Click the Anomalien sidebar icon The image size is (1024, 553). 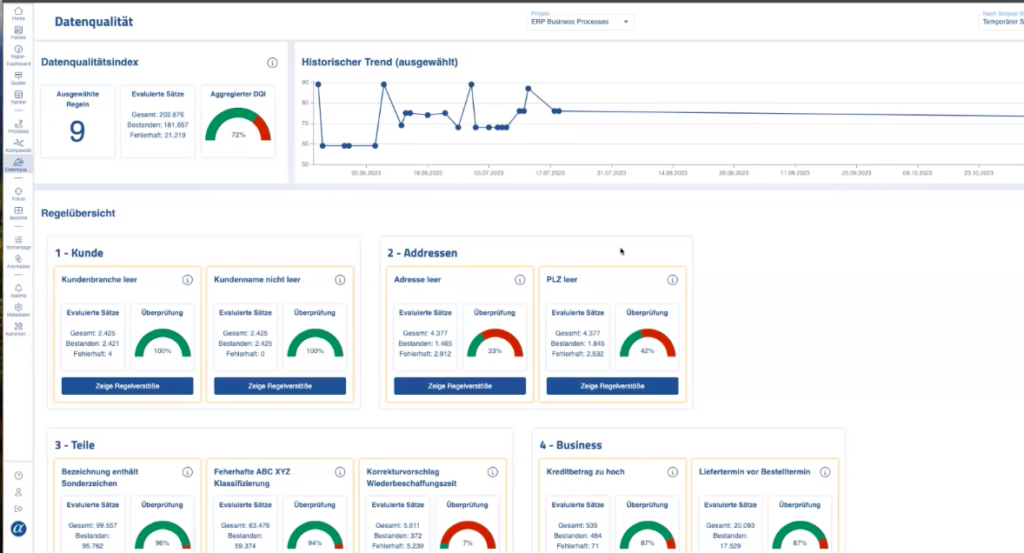18,260
